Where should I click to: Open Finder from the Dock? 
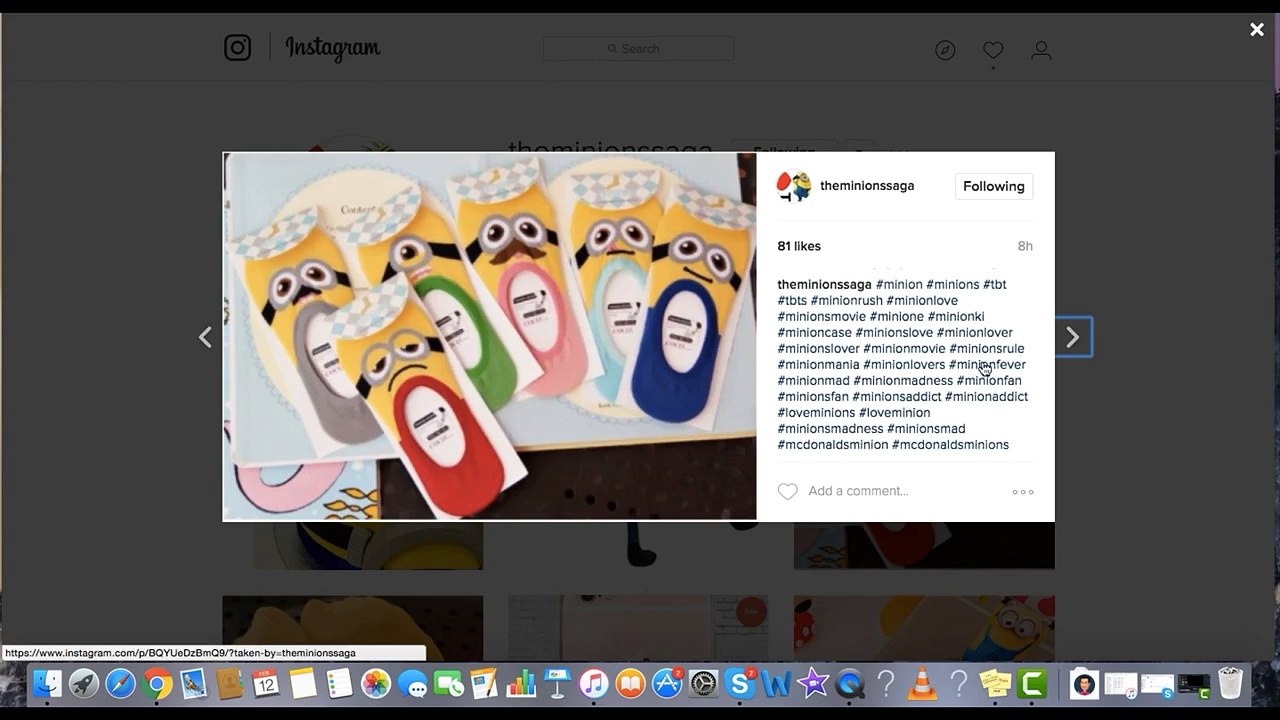pyautogui.click(x=47, y=684)
